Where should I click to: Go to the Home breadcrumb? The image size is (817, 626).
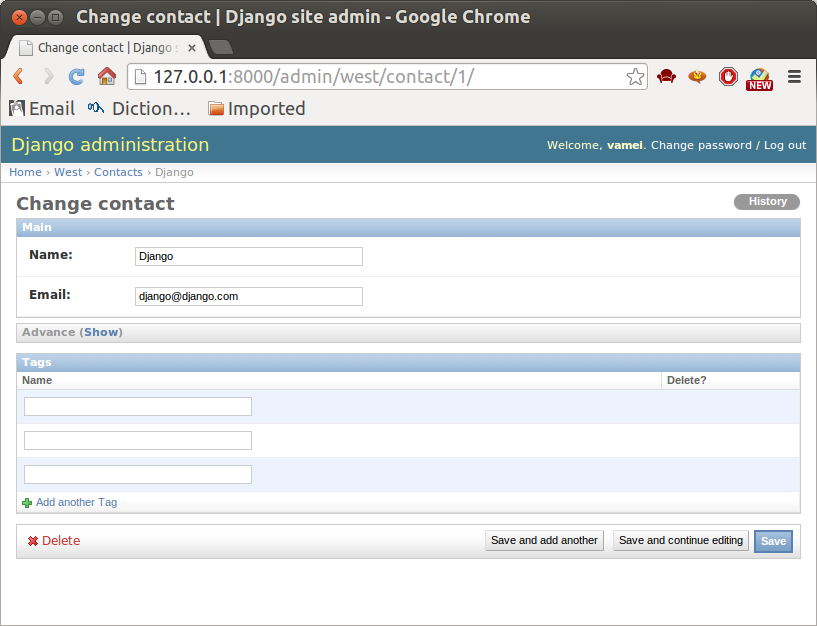[25, 172]
